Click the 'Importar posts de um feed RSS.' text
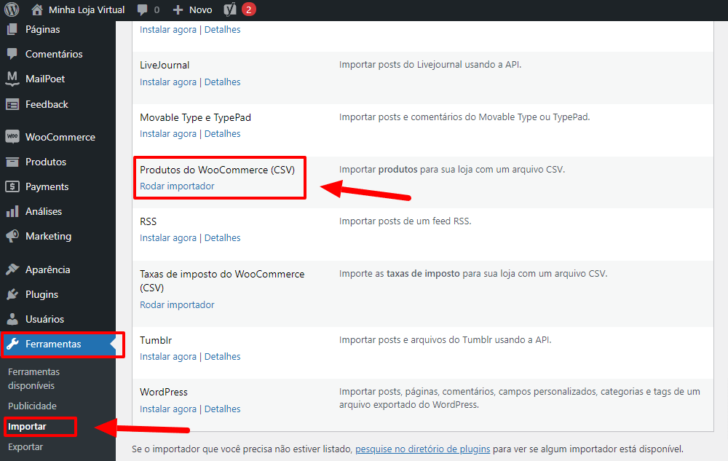 coord(405,221)
